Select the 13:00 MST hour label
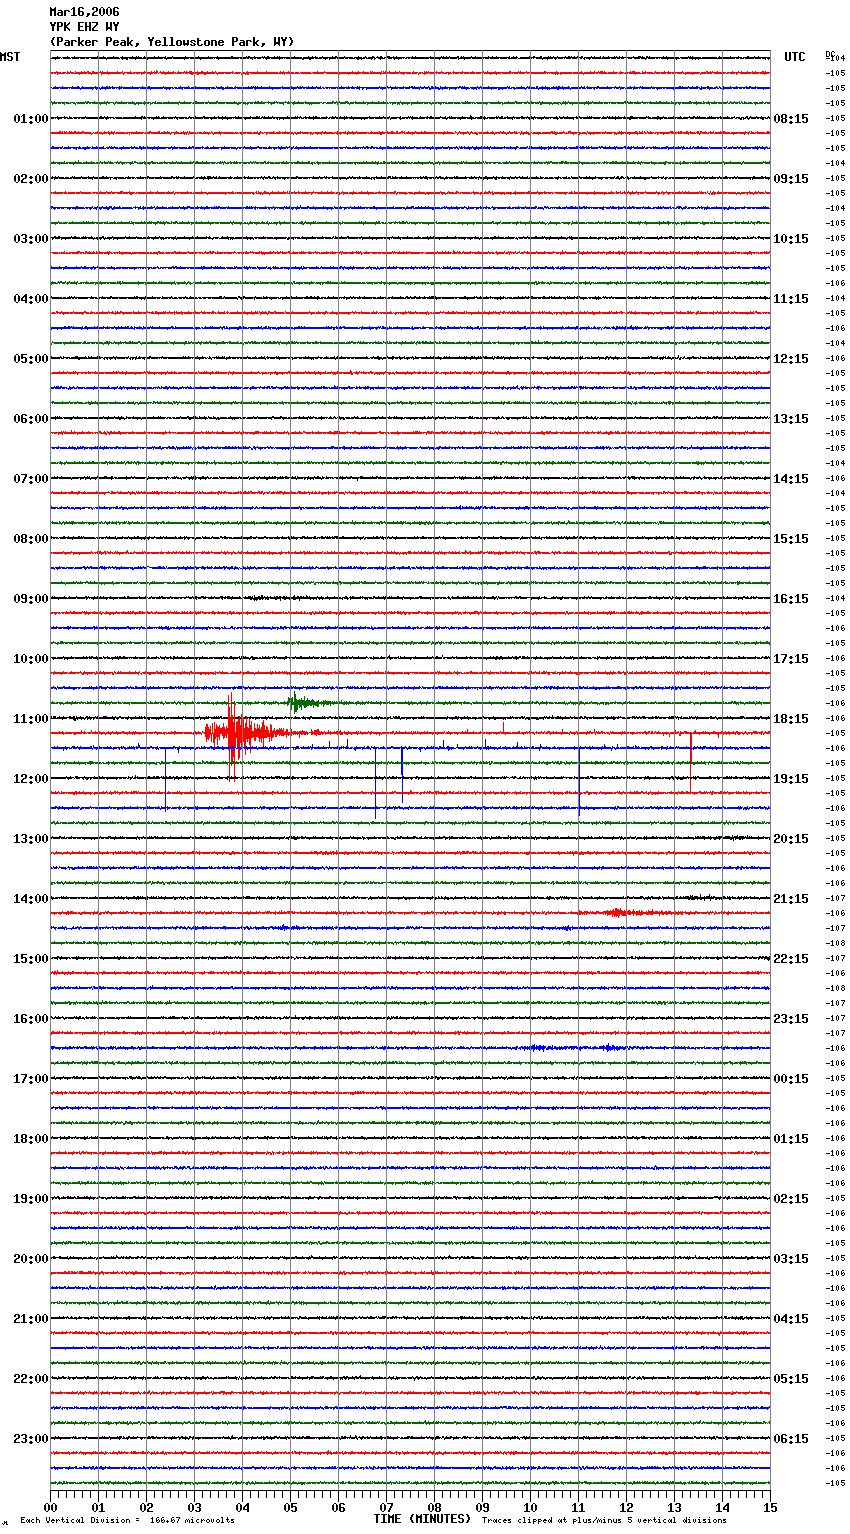The image size is (850, 1534). [30, 839]
